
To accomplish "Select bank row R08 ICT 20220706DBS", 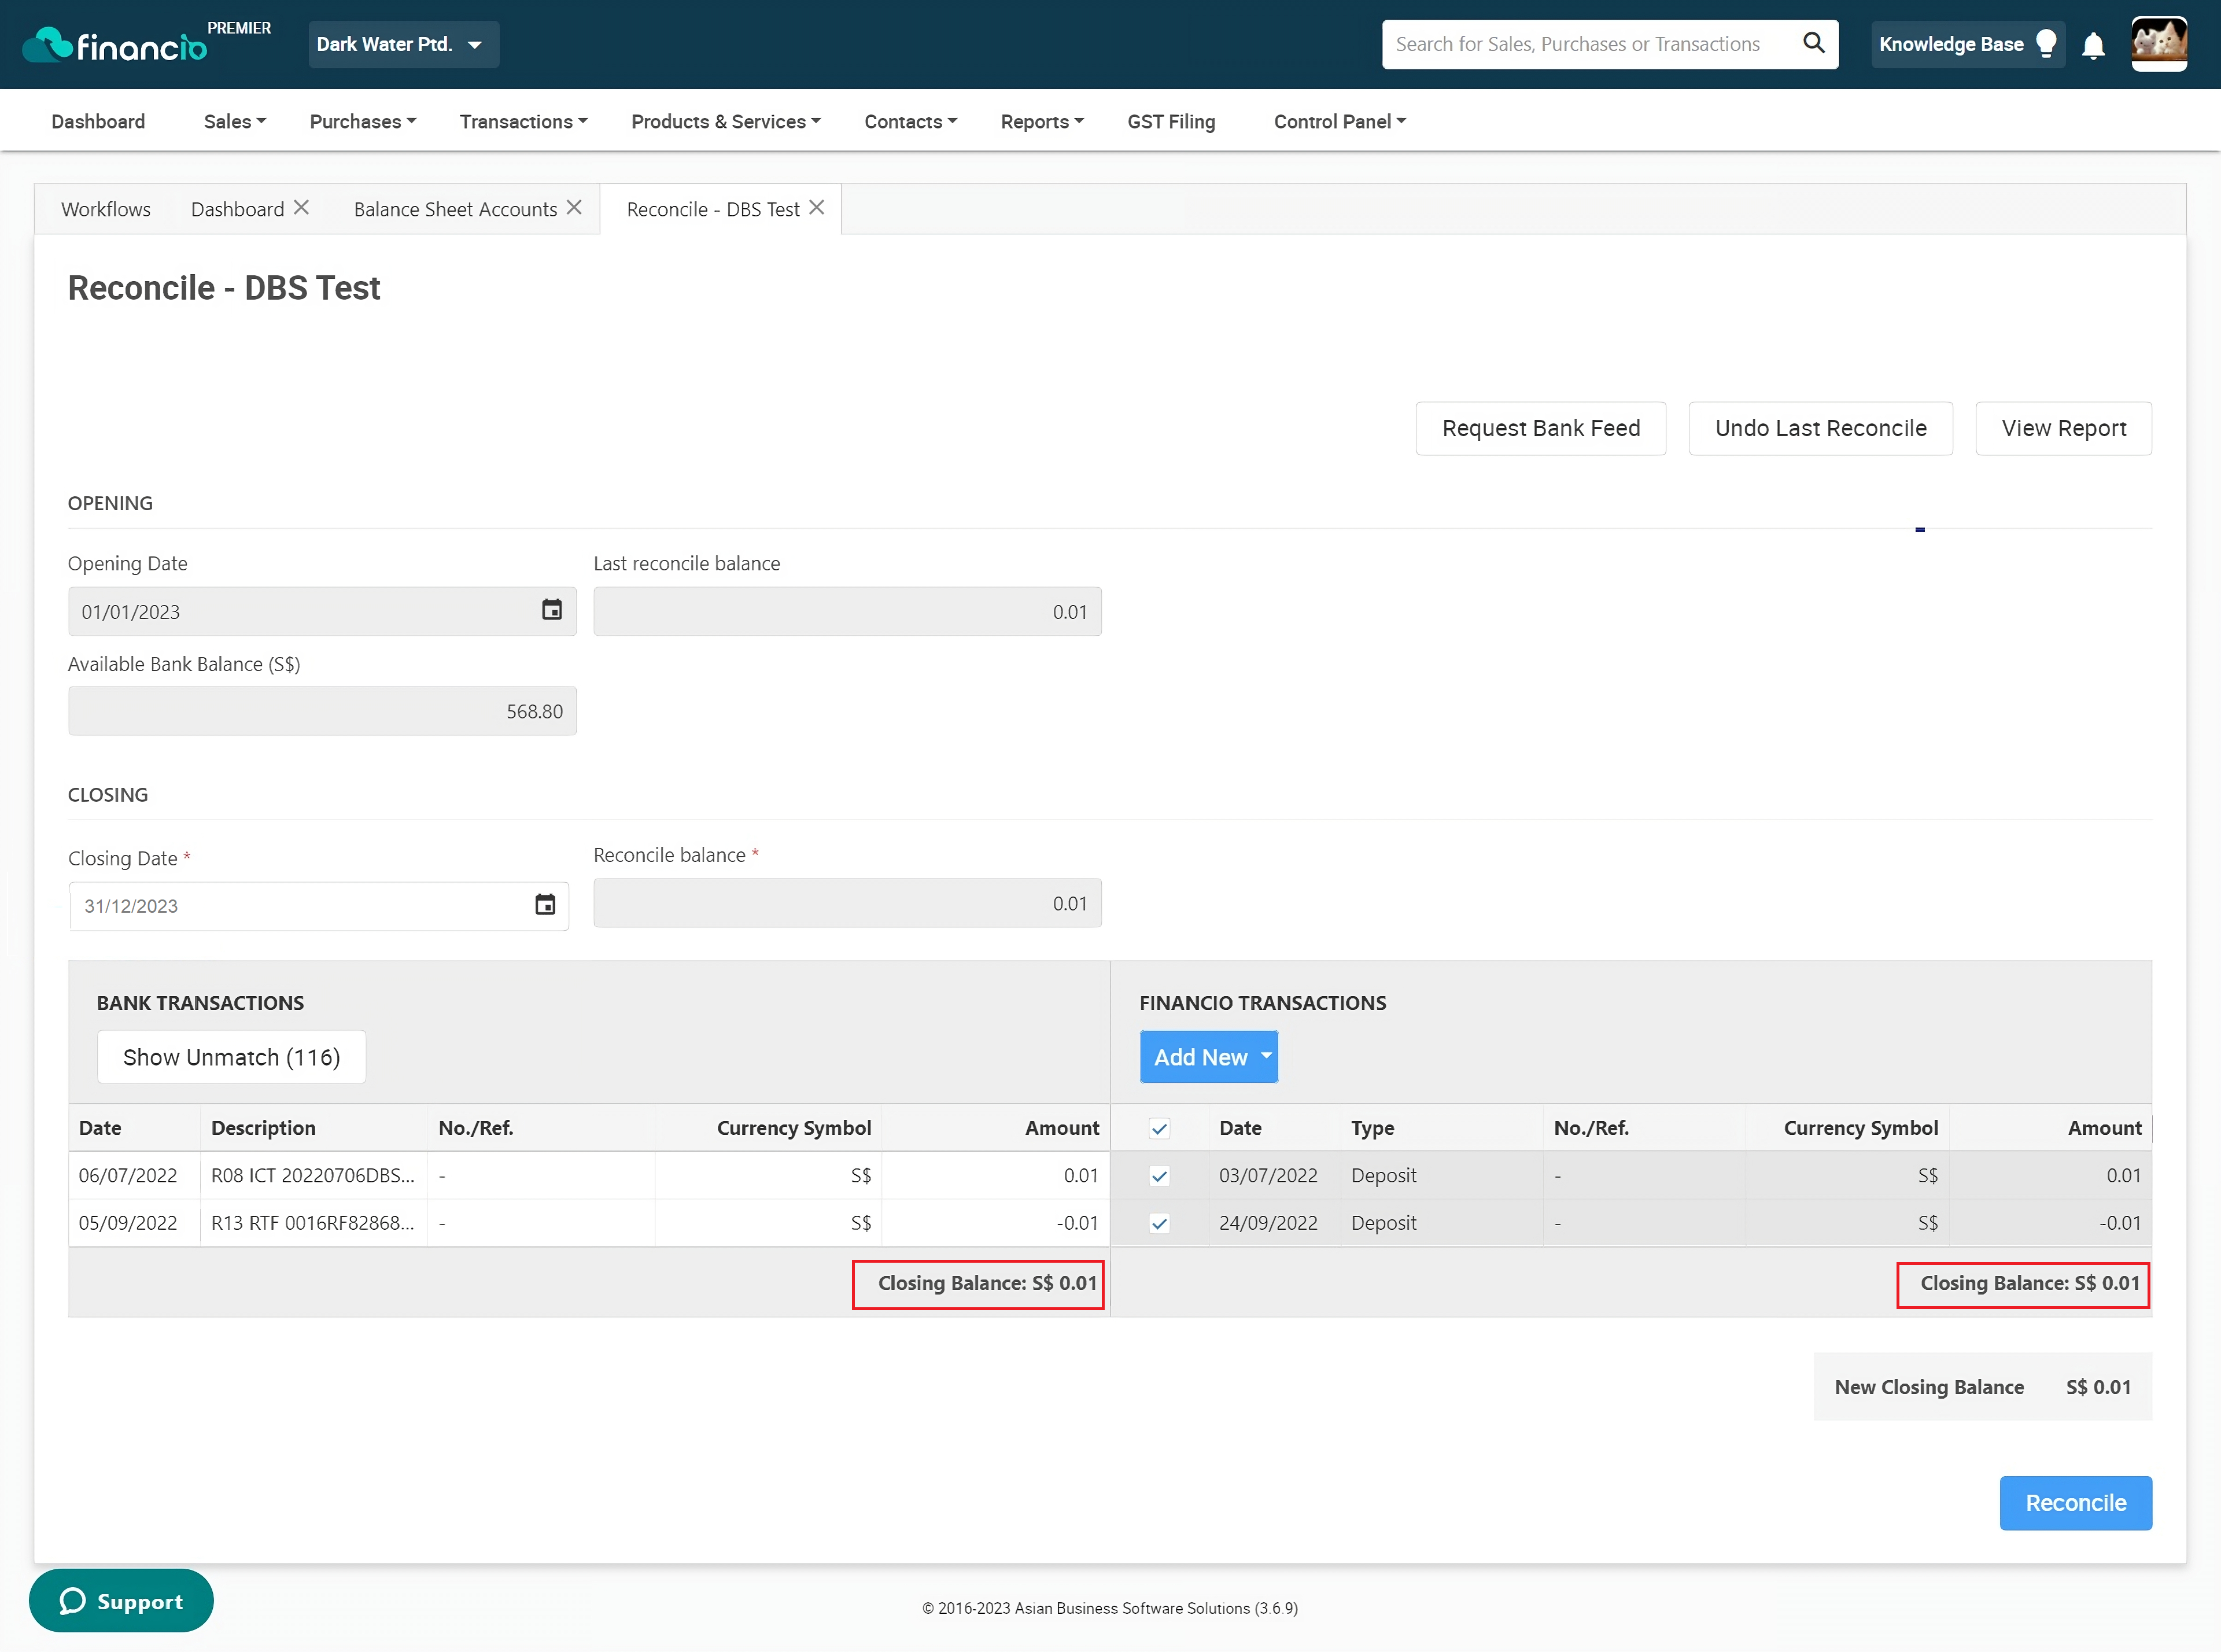I will [588, 1176].
